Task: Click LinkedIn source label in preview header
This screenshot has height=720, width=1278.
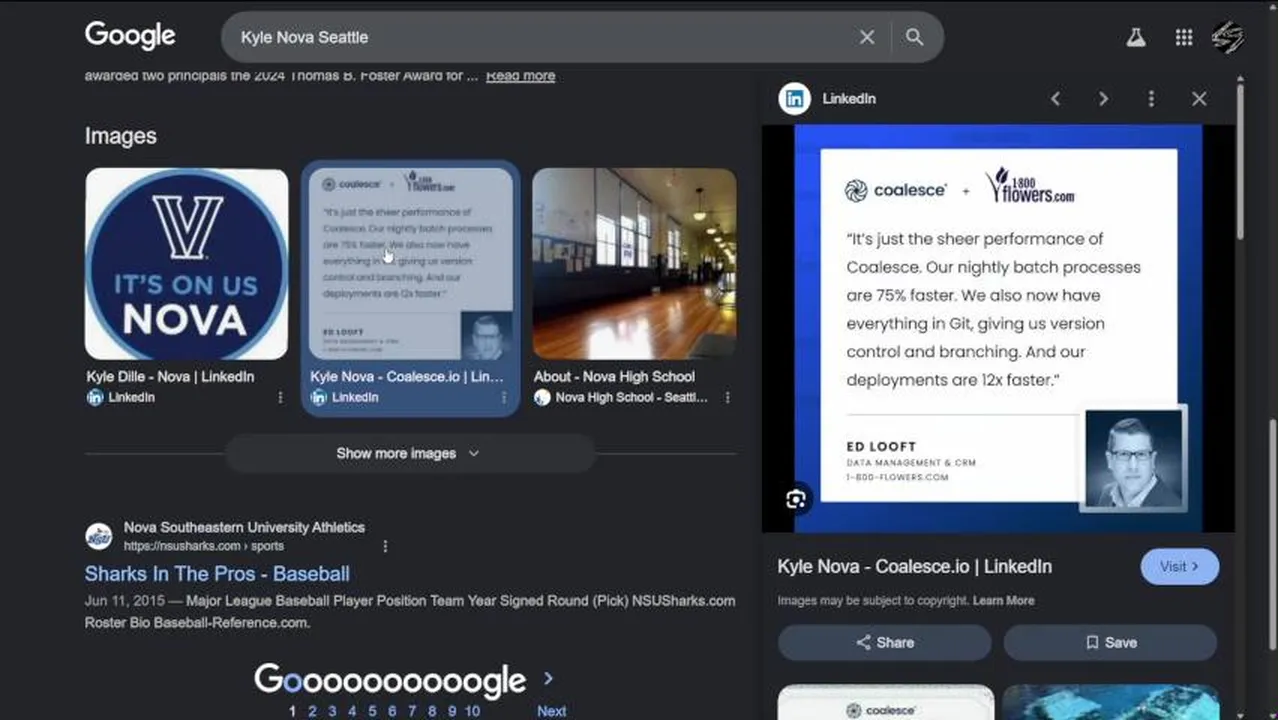Action: tap(849, 99)
